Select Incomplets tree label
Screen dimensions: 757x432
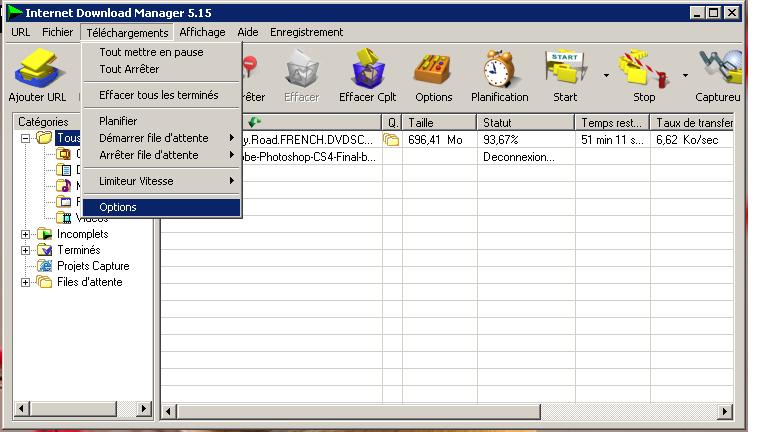(83, 234)
